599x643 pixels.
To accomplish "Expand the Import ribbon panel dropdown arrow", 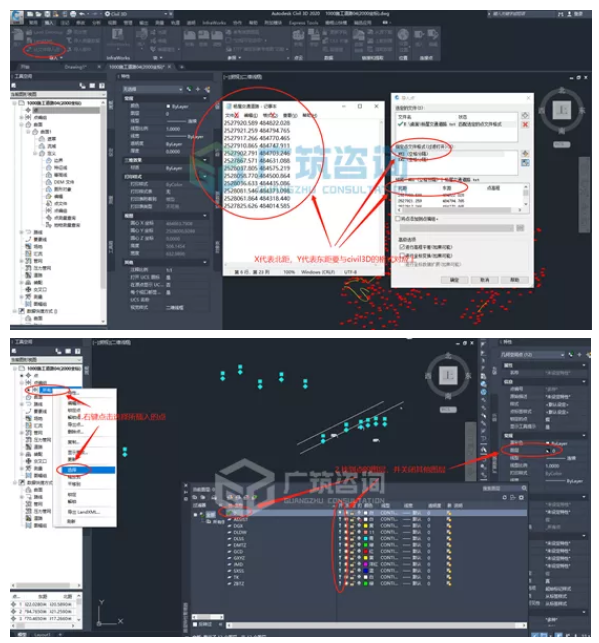I will pos(61,58).
